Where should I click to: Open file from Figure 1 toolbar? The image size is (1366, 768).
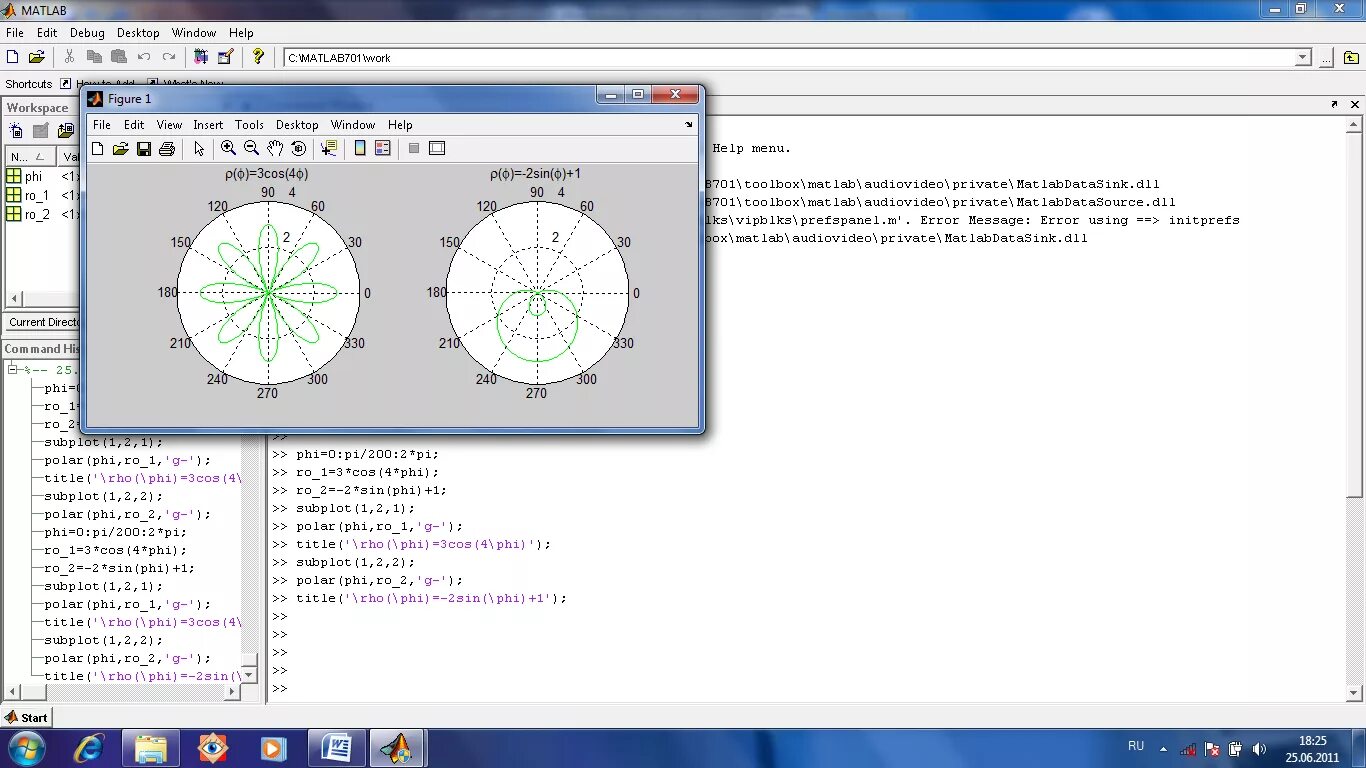point(120,149)
